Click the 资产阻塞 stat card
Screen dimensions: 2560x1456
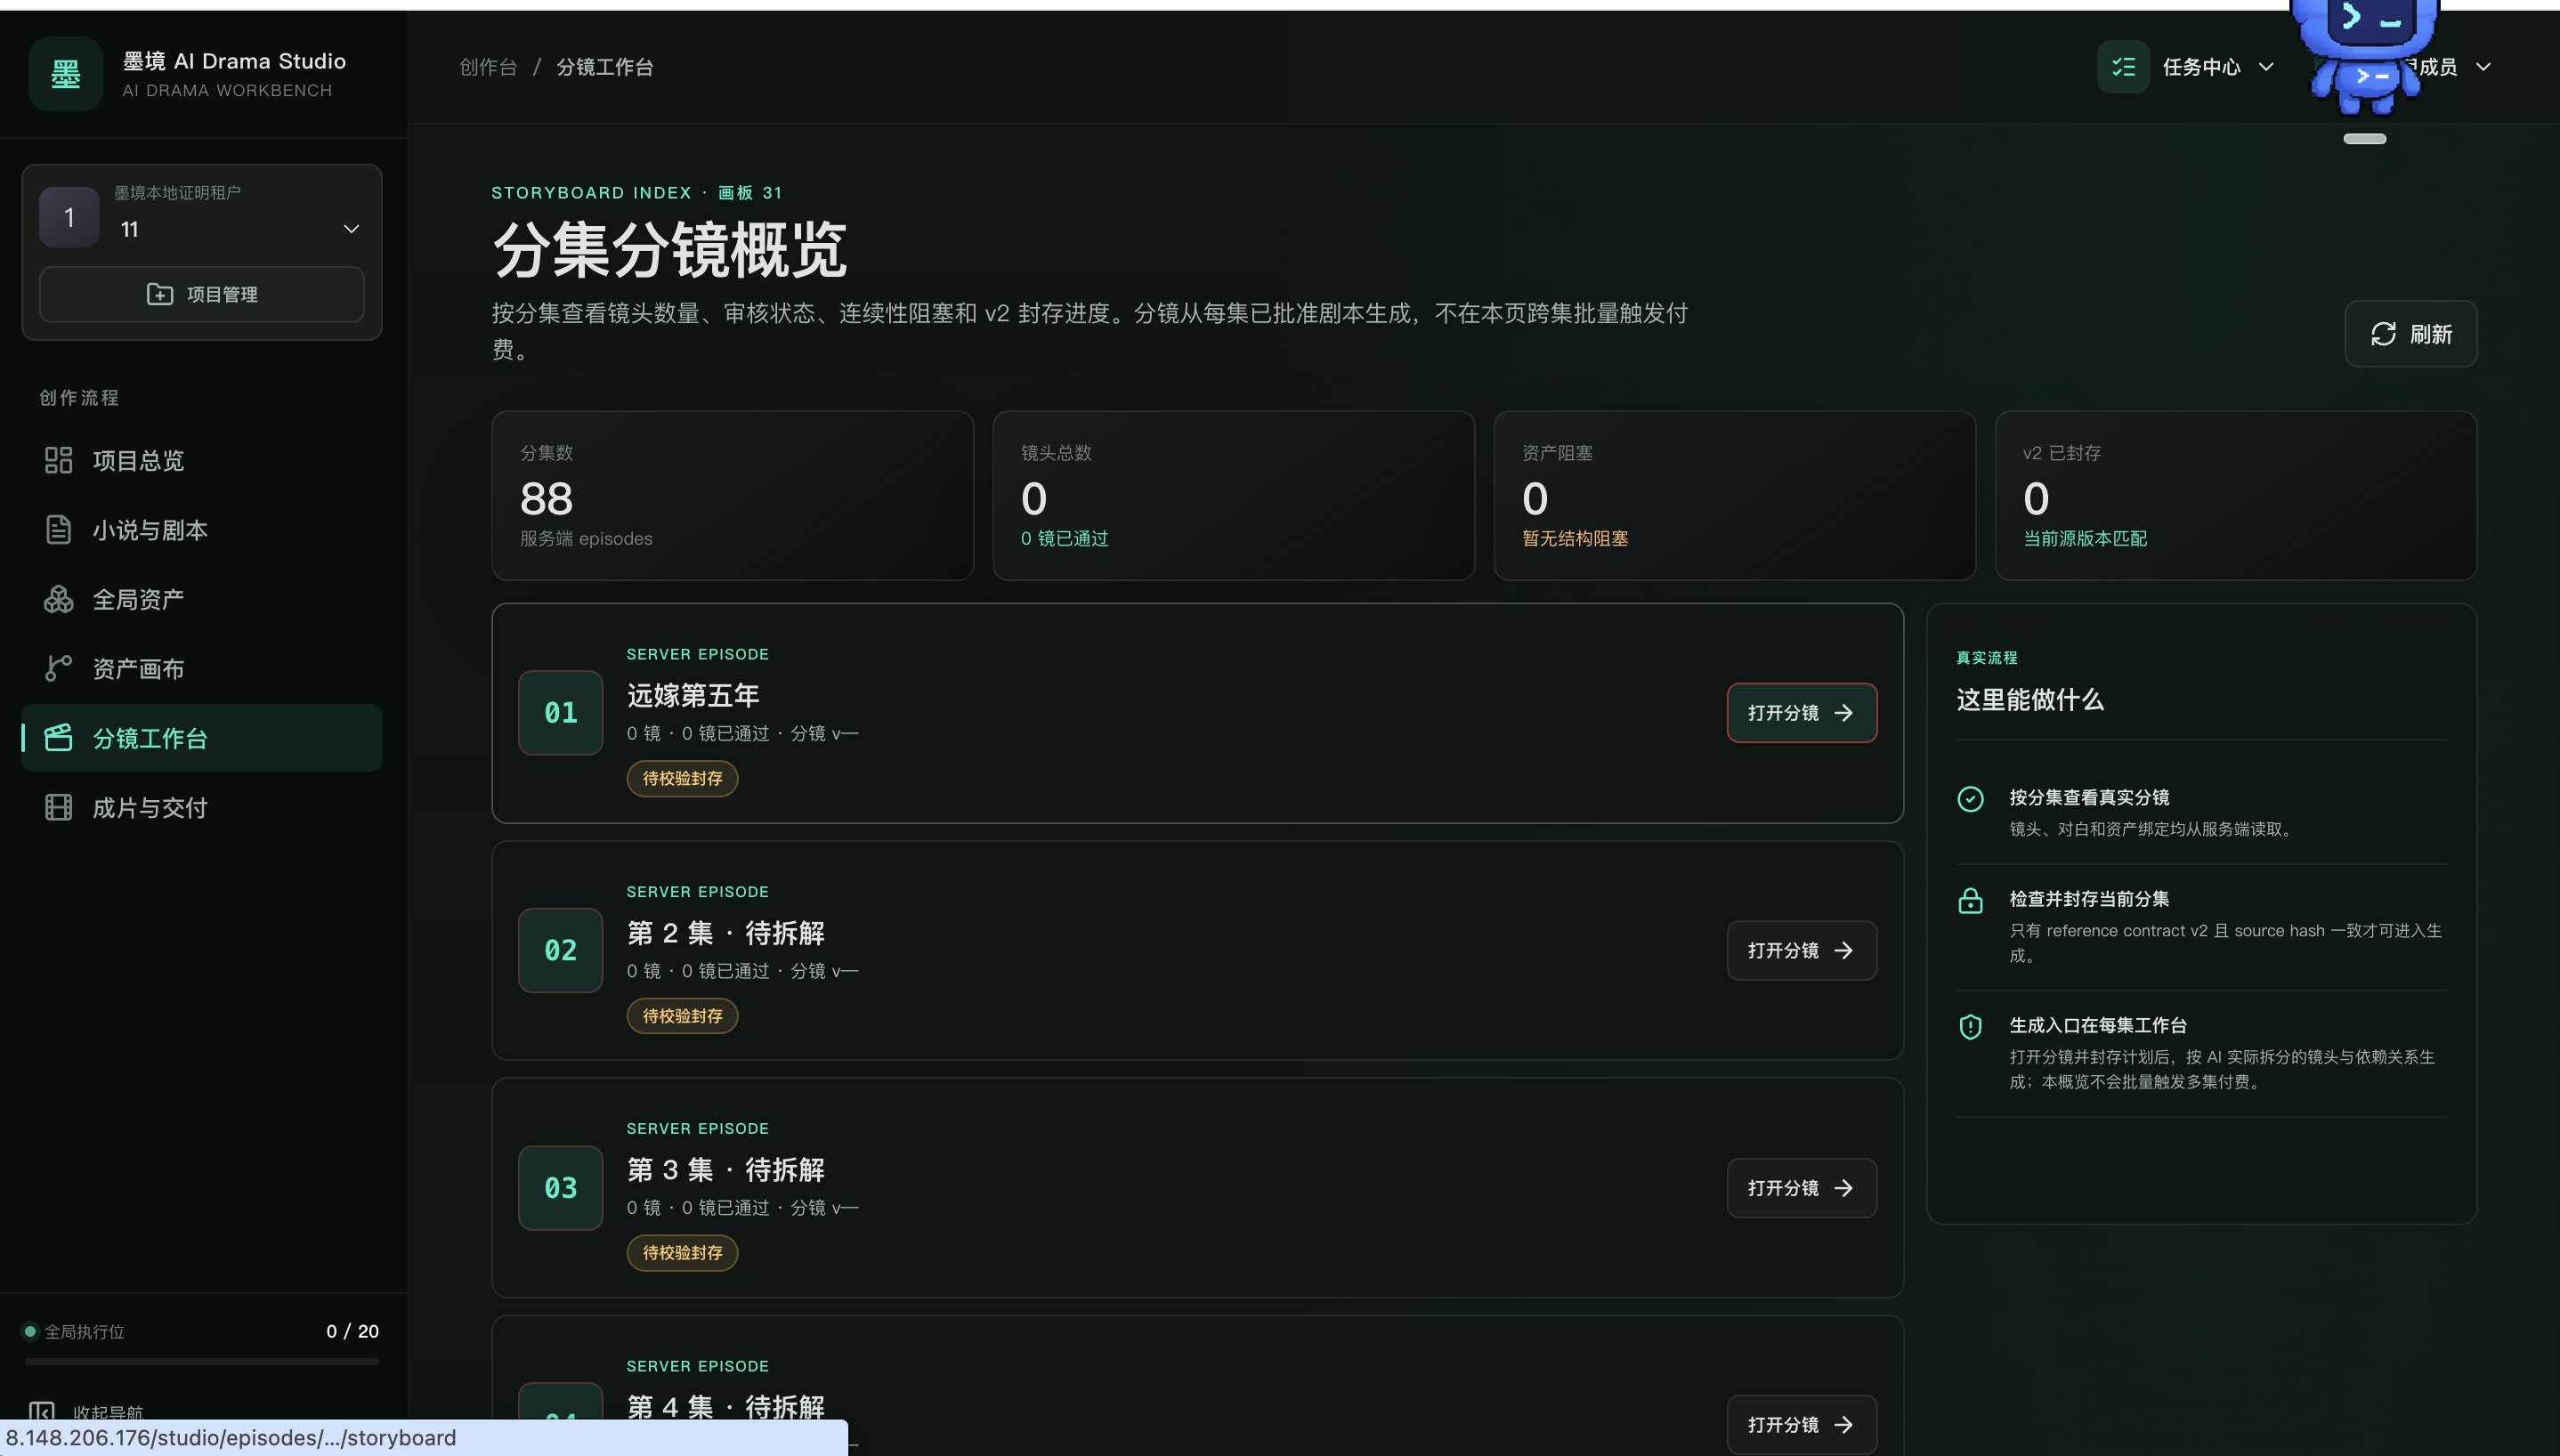coord(1735,496)
